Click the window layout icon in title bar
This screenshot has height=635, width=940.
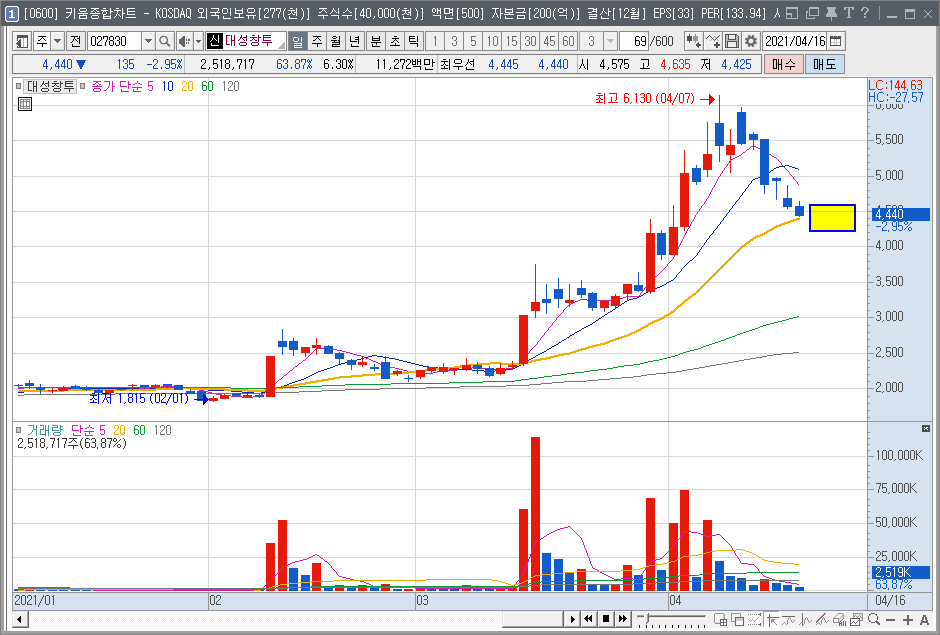point(792,13)
